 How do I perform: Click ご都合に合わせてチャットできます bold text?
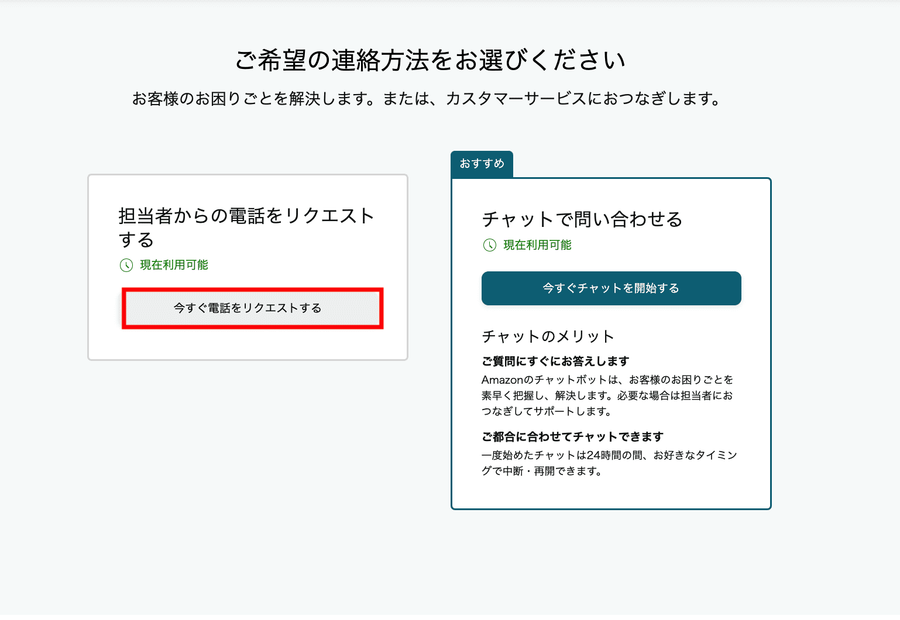tap(572, 436)
